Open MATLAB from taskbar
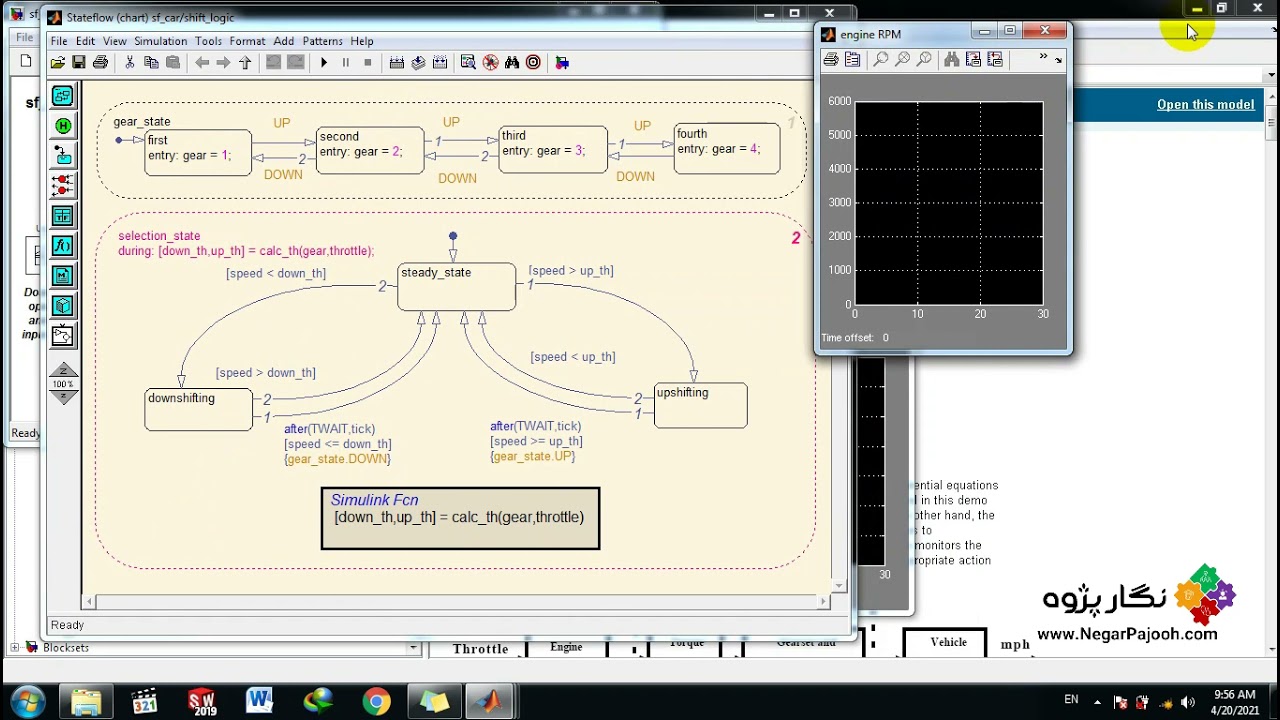This screenshot has width=1280, height=720. point(489,701)
